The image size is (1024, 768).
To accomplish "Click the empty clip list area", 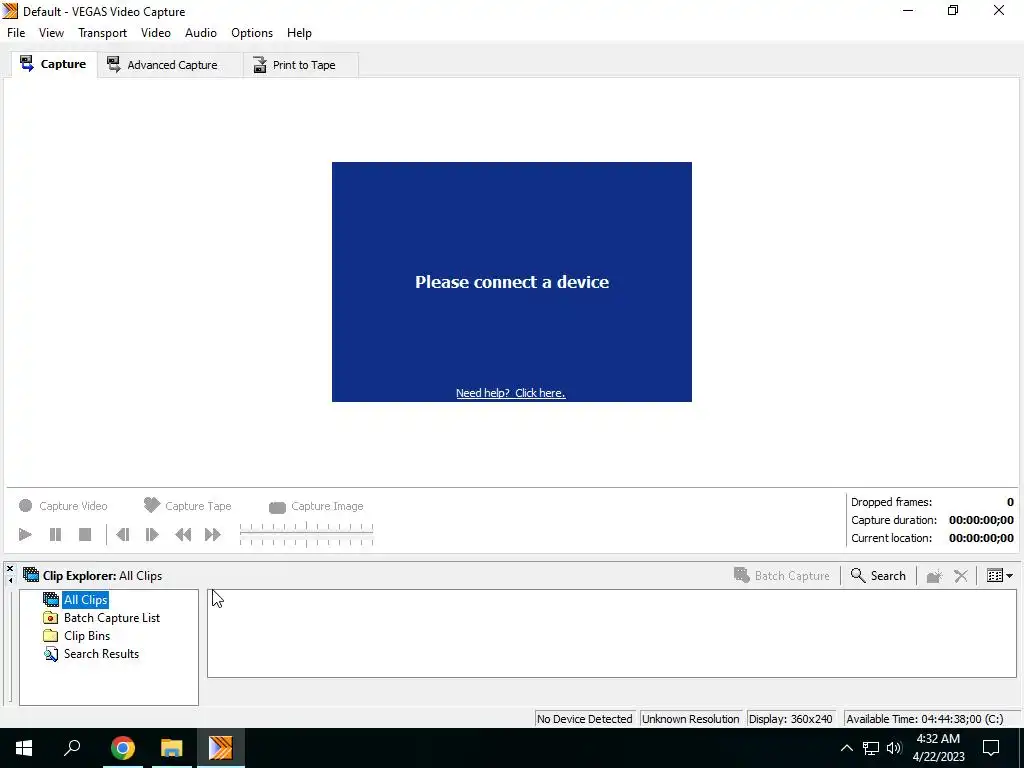I will click(611, 633).
